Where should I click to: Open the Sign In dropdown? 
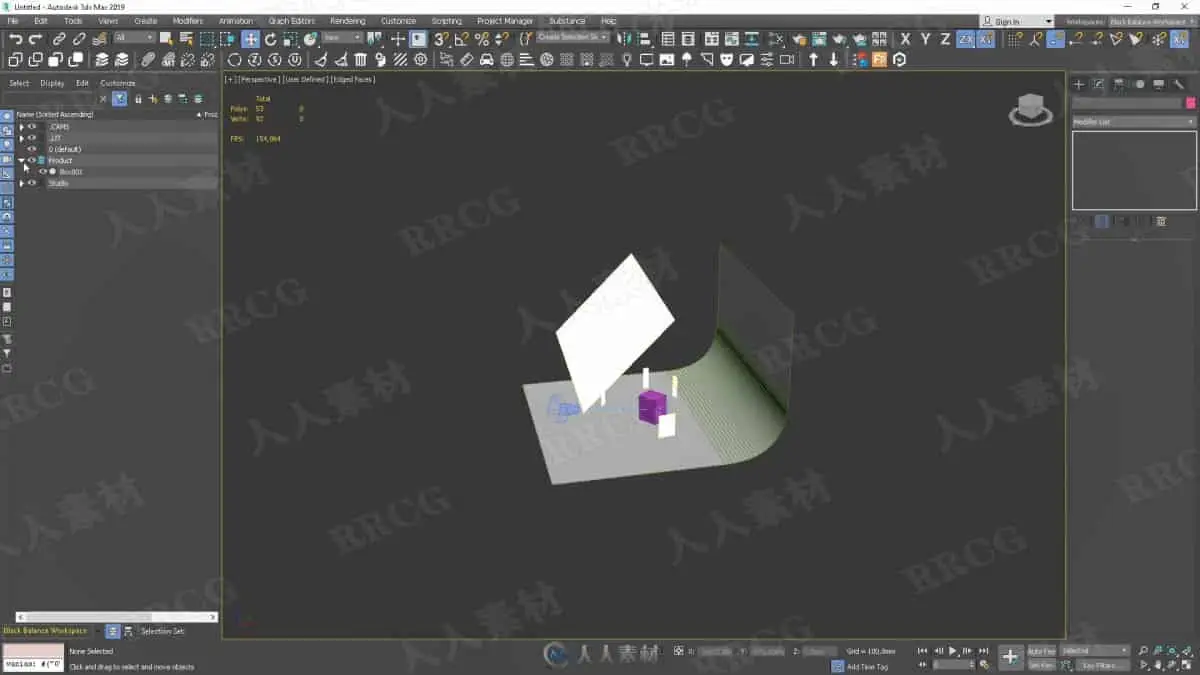pyautogui.click(x=1018, y=21)
